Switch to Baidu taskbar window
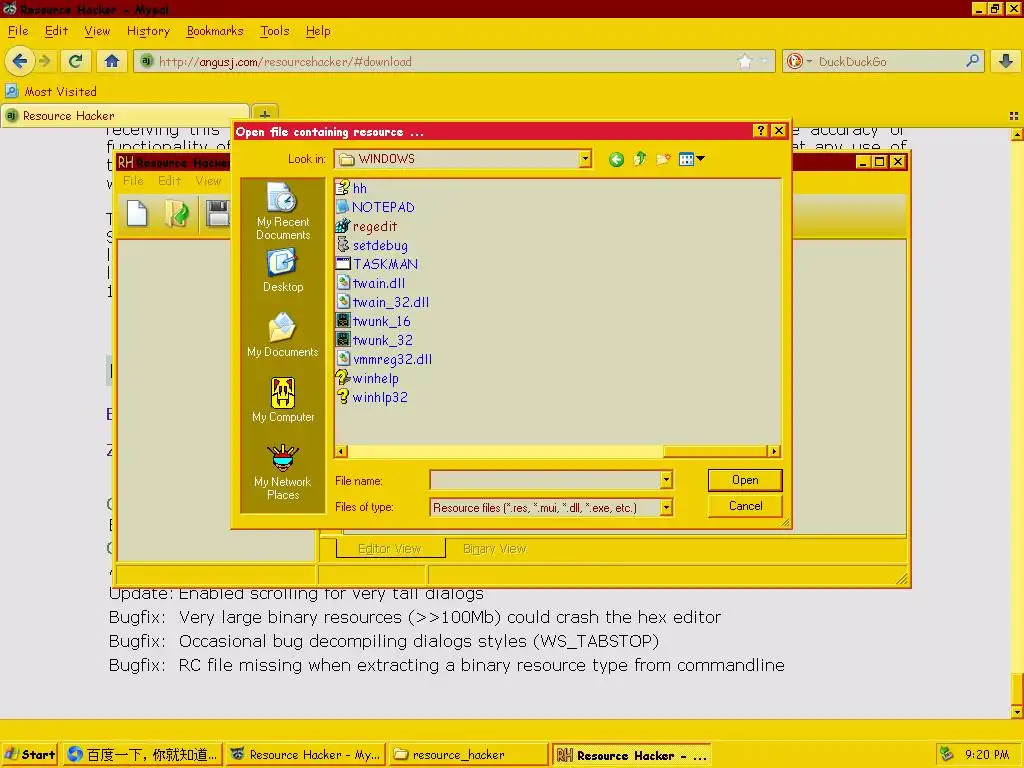Image resolution: width=1024 pixels, height=768 pixels. coord(142,755)
